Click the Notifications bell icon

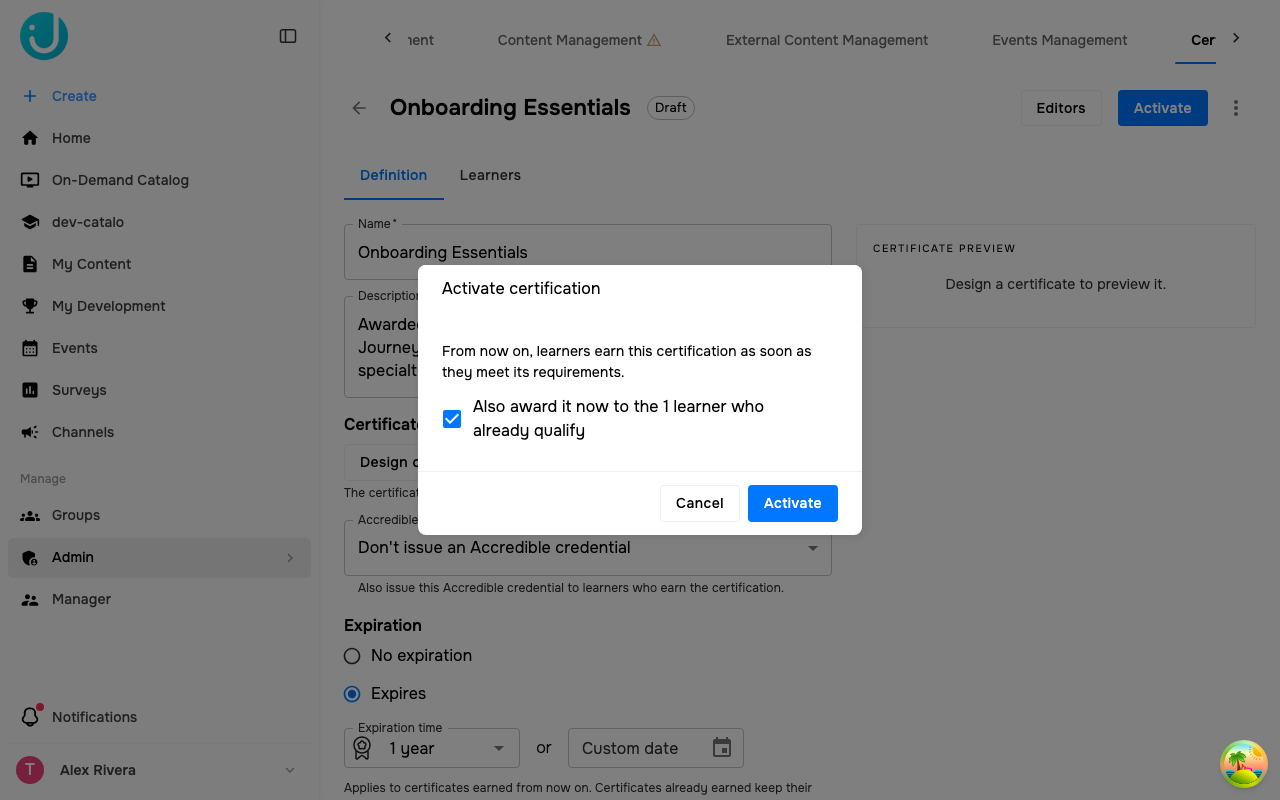30,717
